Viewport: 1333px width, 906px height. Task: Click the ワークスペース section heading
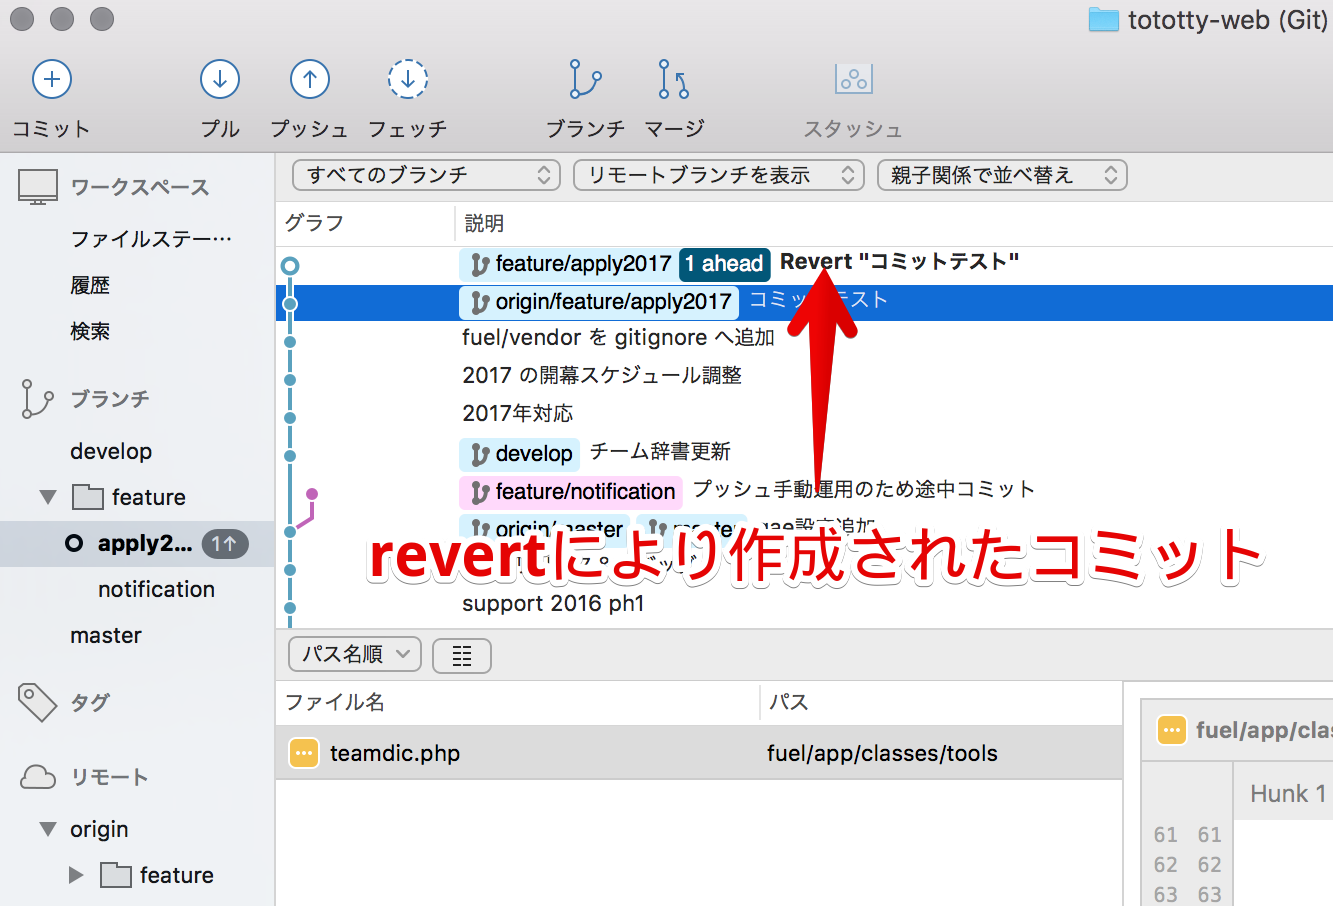click(x=140, y=187)
